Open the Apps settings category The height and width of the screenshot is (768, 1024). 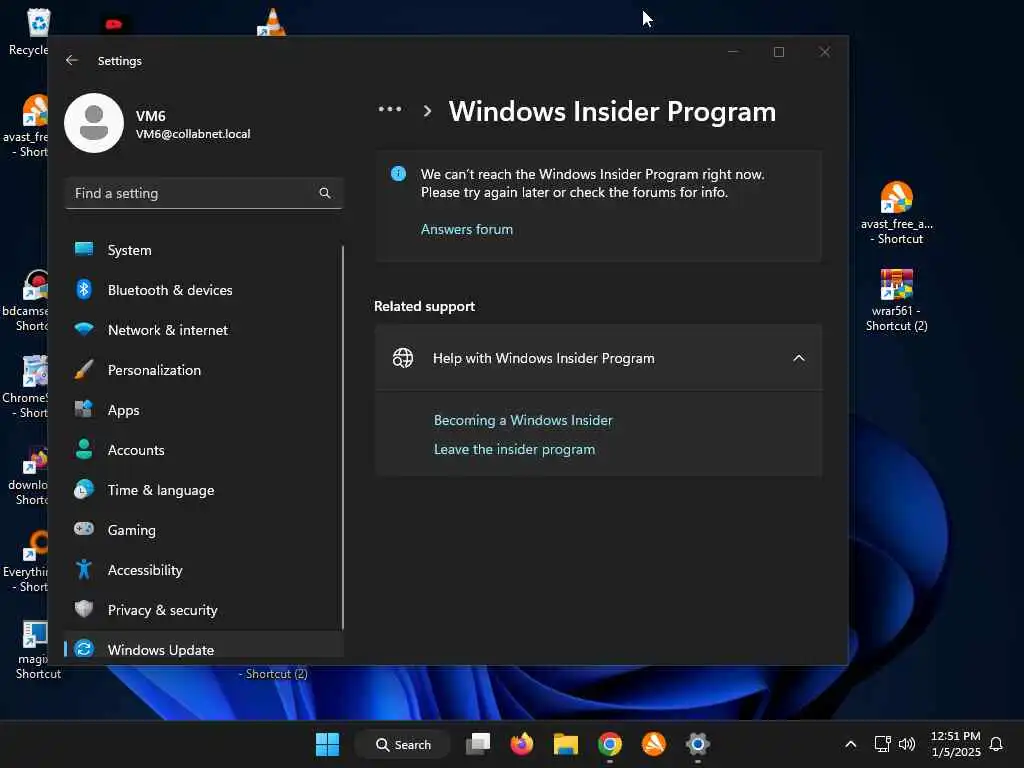[x=203, y=410]
